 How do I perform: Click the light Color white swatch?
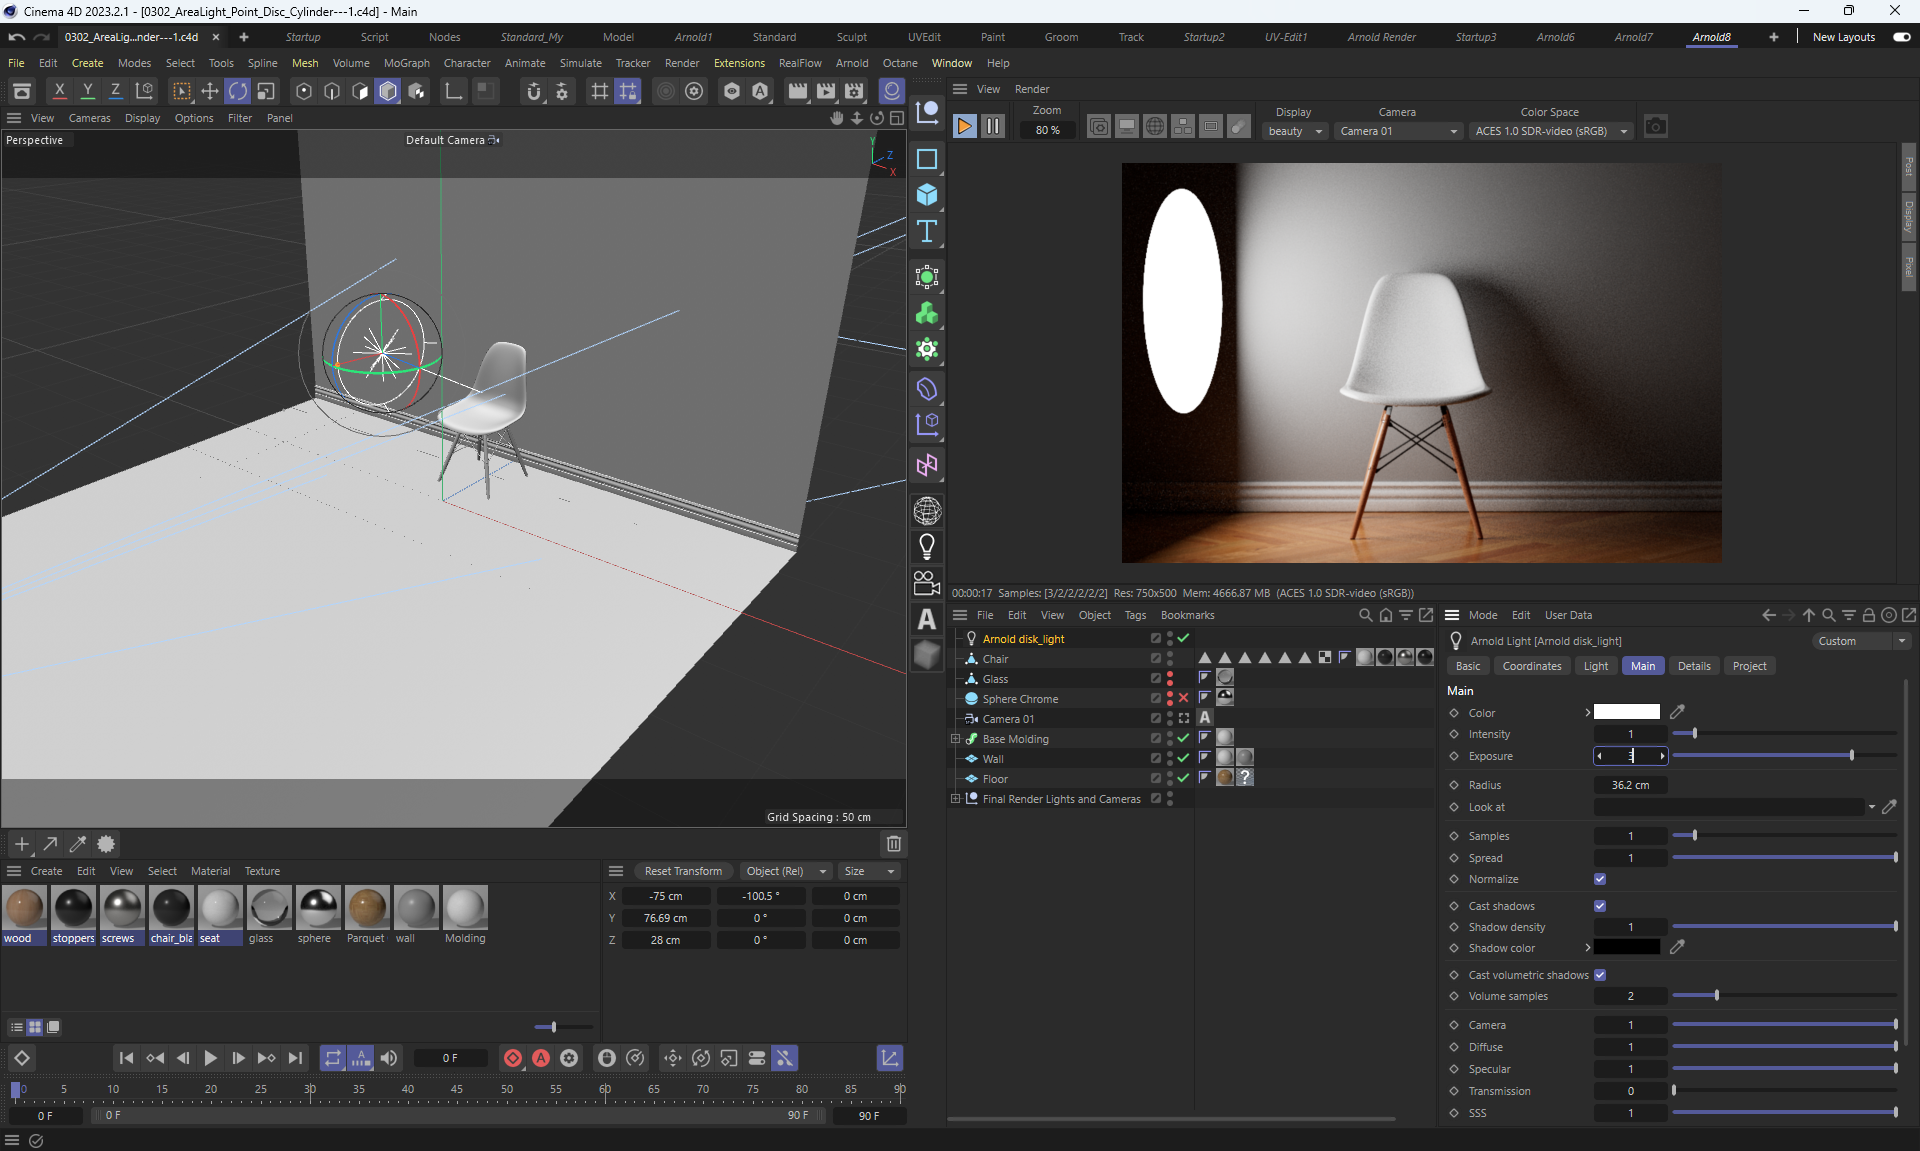point(1626,712)
